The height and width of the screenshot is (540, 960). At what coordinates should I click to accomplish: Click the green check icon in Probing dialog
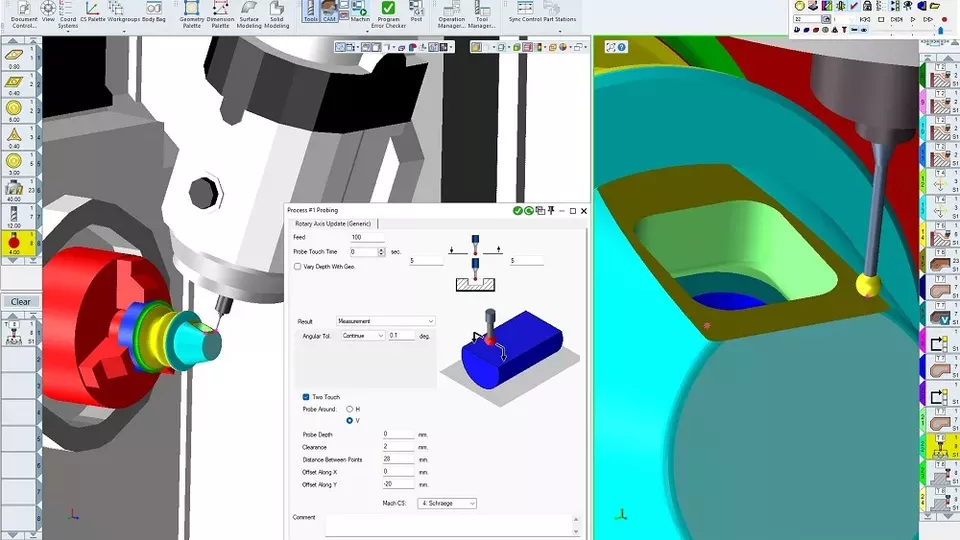517,211
